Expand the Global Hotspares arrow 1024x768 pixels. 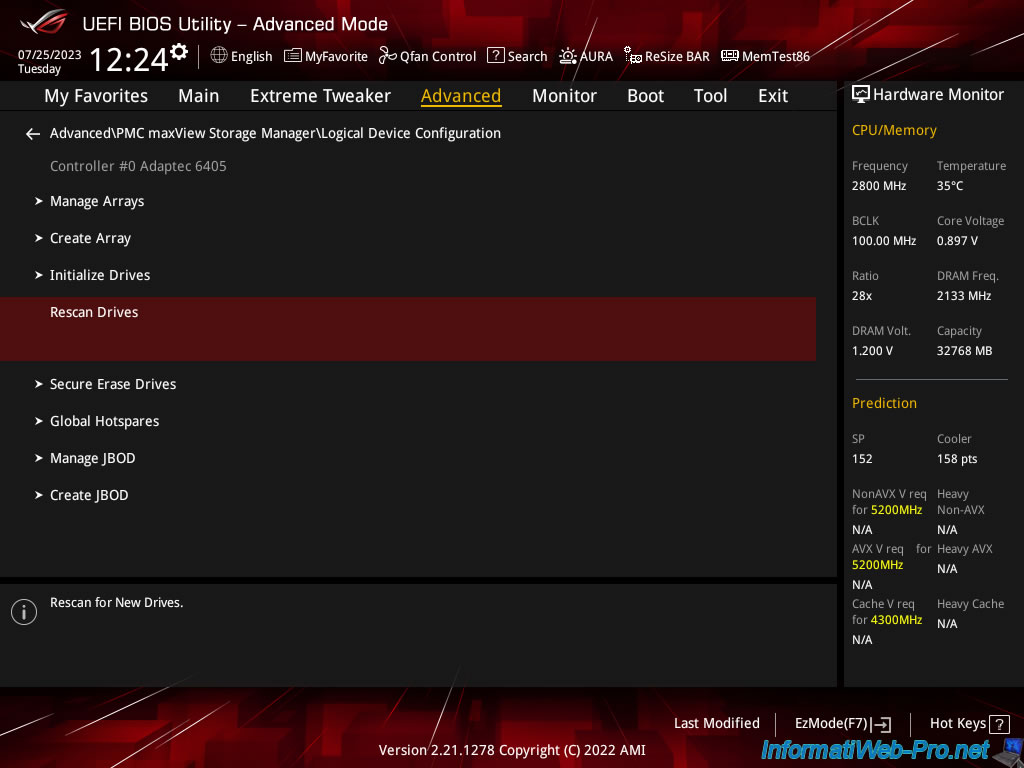coord(39,421)
